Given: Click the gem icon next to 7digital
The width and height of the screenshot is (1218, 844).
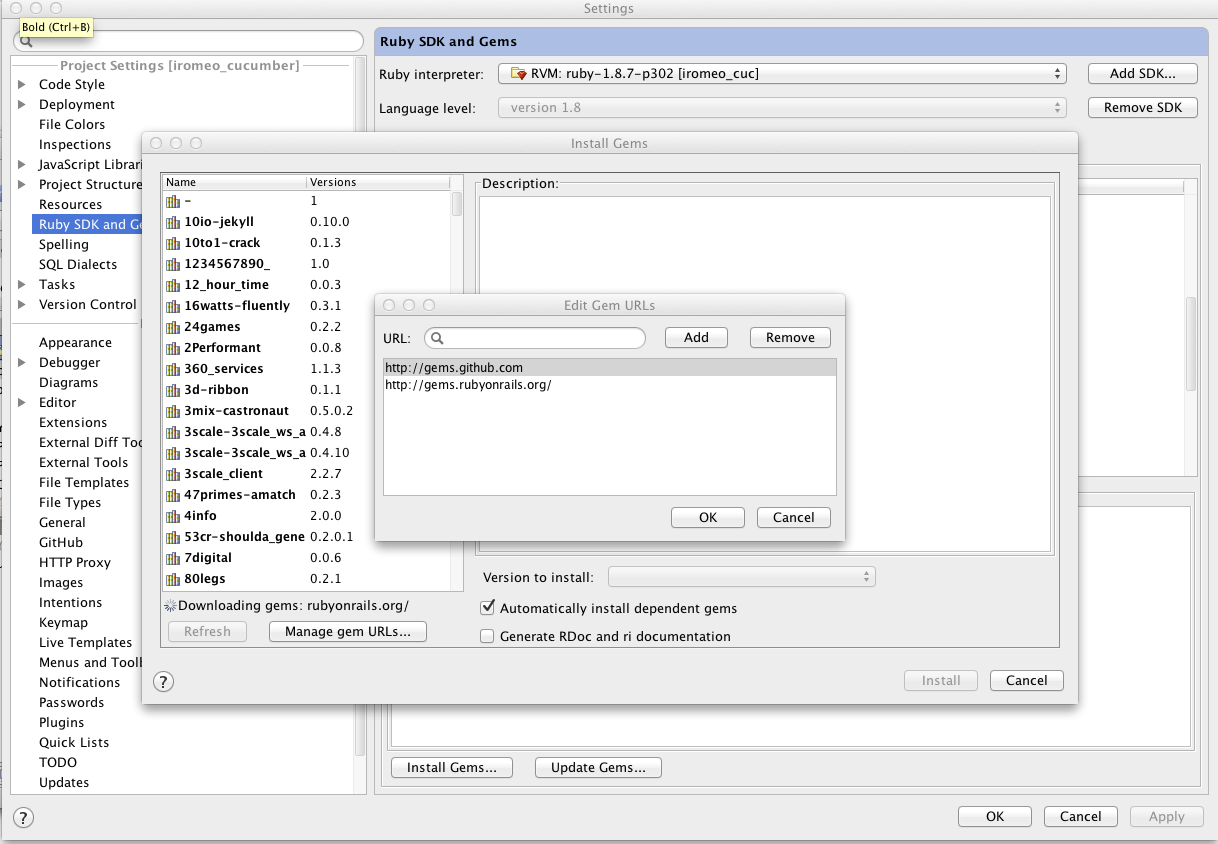Looking at the screenshot, I should (173, 558).
